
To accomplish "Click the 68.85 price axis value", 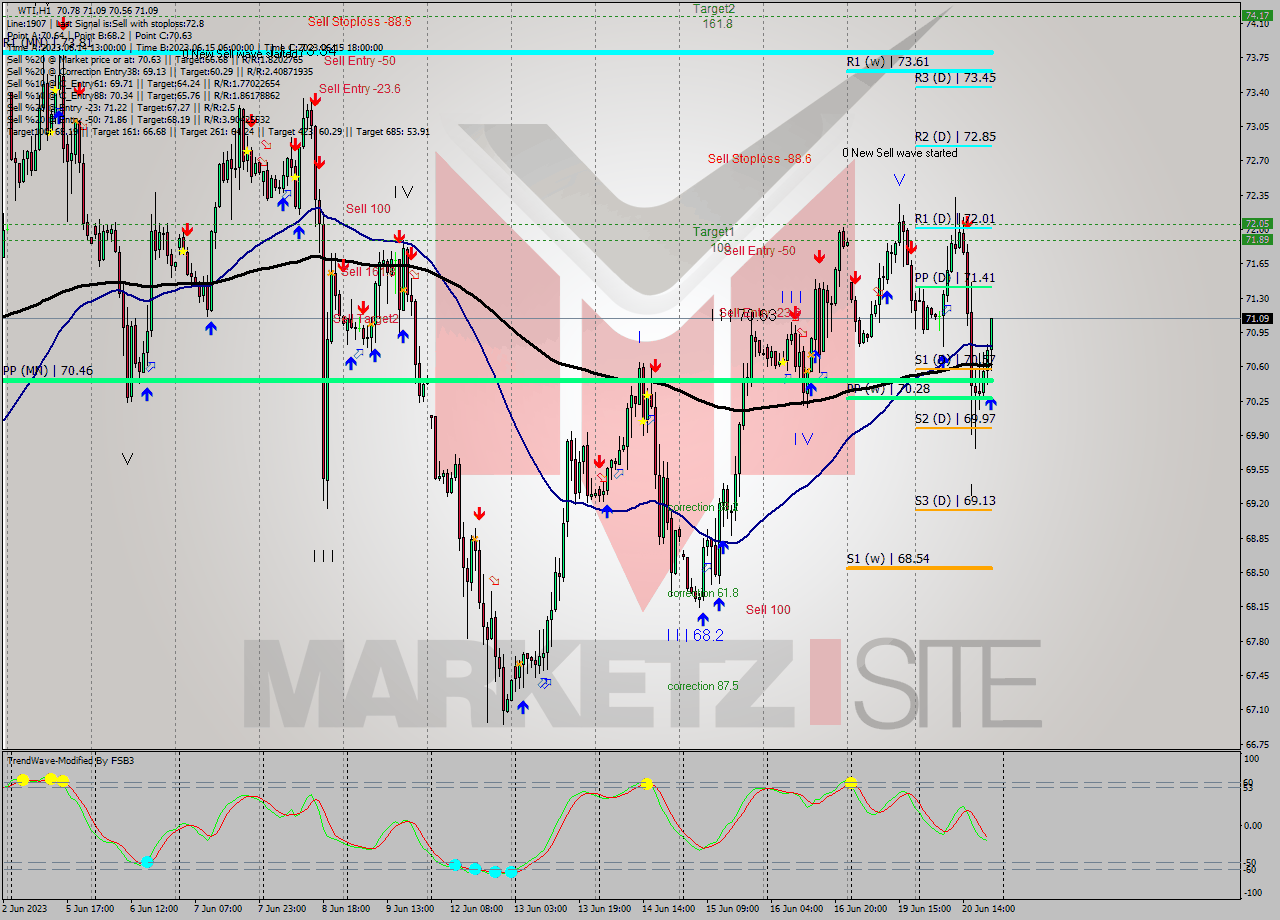I will click(1257, 539).
